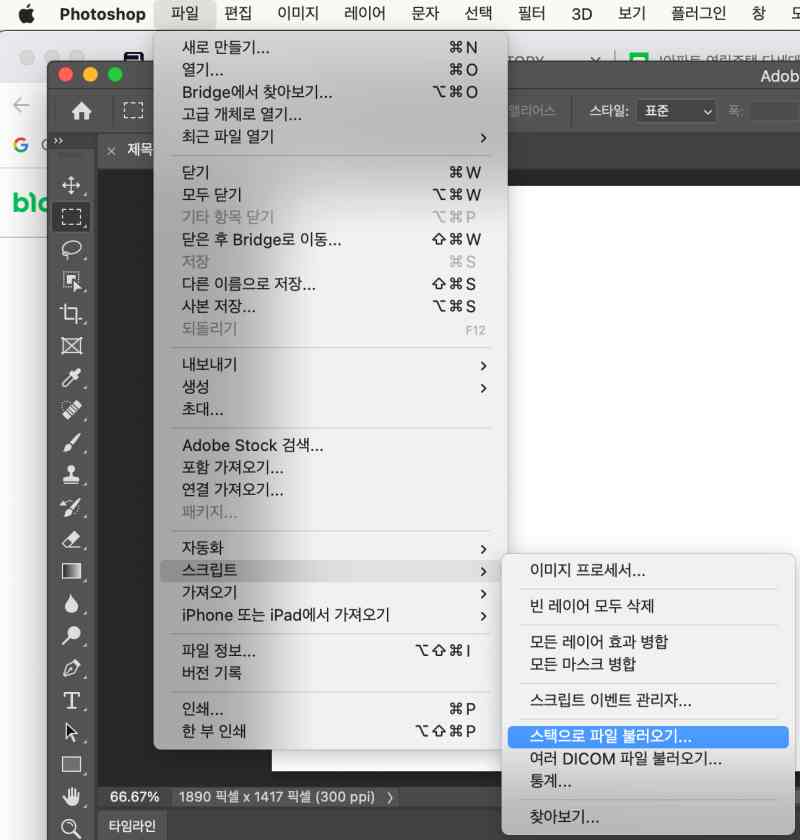This screenshot has width=800, height=840.
Task: Choose 사본 저장... menu item
Action: coord(330,306)
